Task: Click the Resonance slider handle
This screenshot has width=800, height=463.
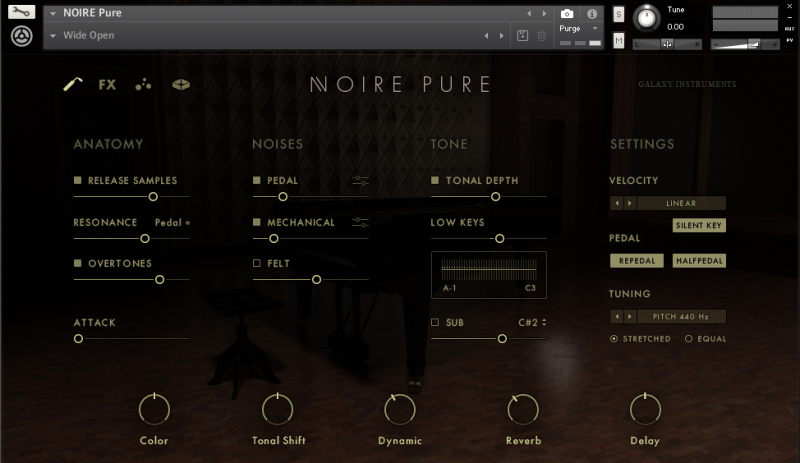Action: pos(145,238)
